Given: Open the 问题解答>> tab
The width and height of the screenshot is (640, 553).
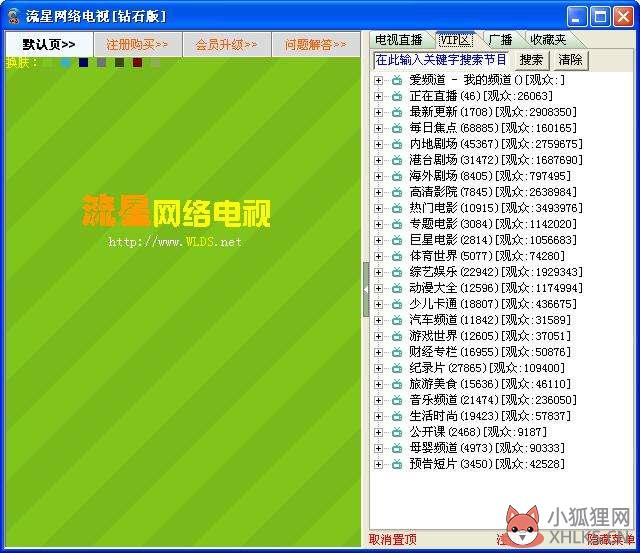Looking at the screenshot, I should (316, 44).
